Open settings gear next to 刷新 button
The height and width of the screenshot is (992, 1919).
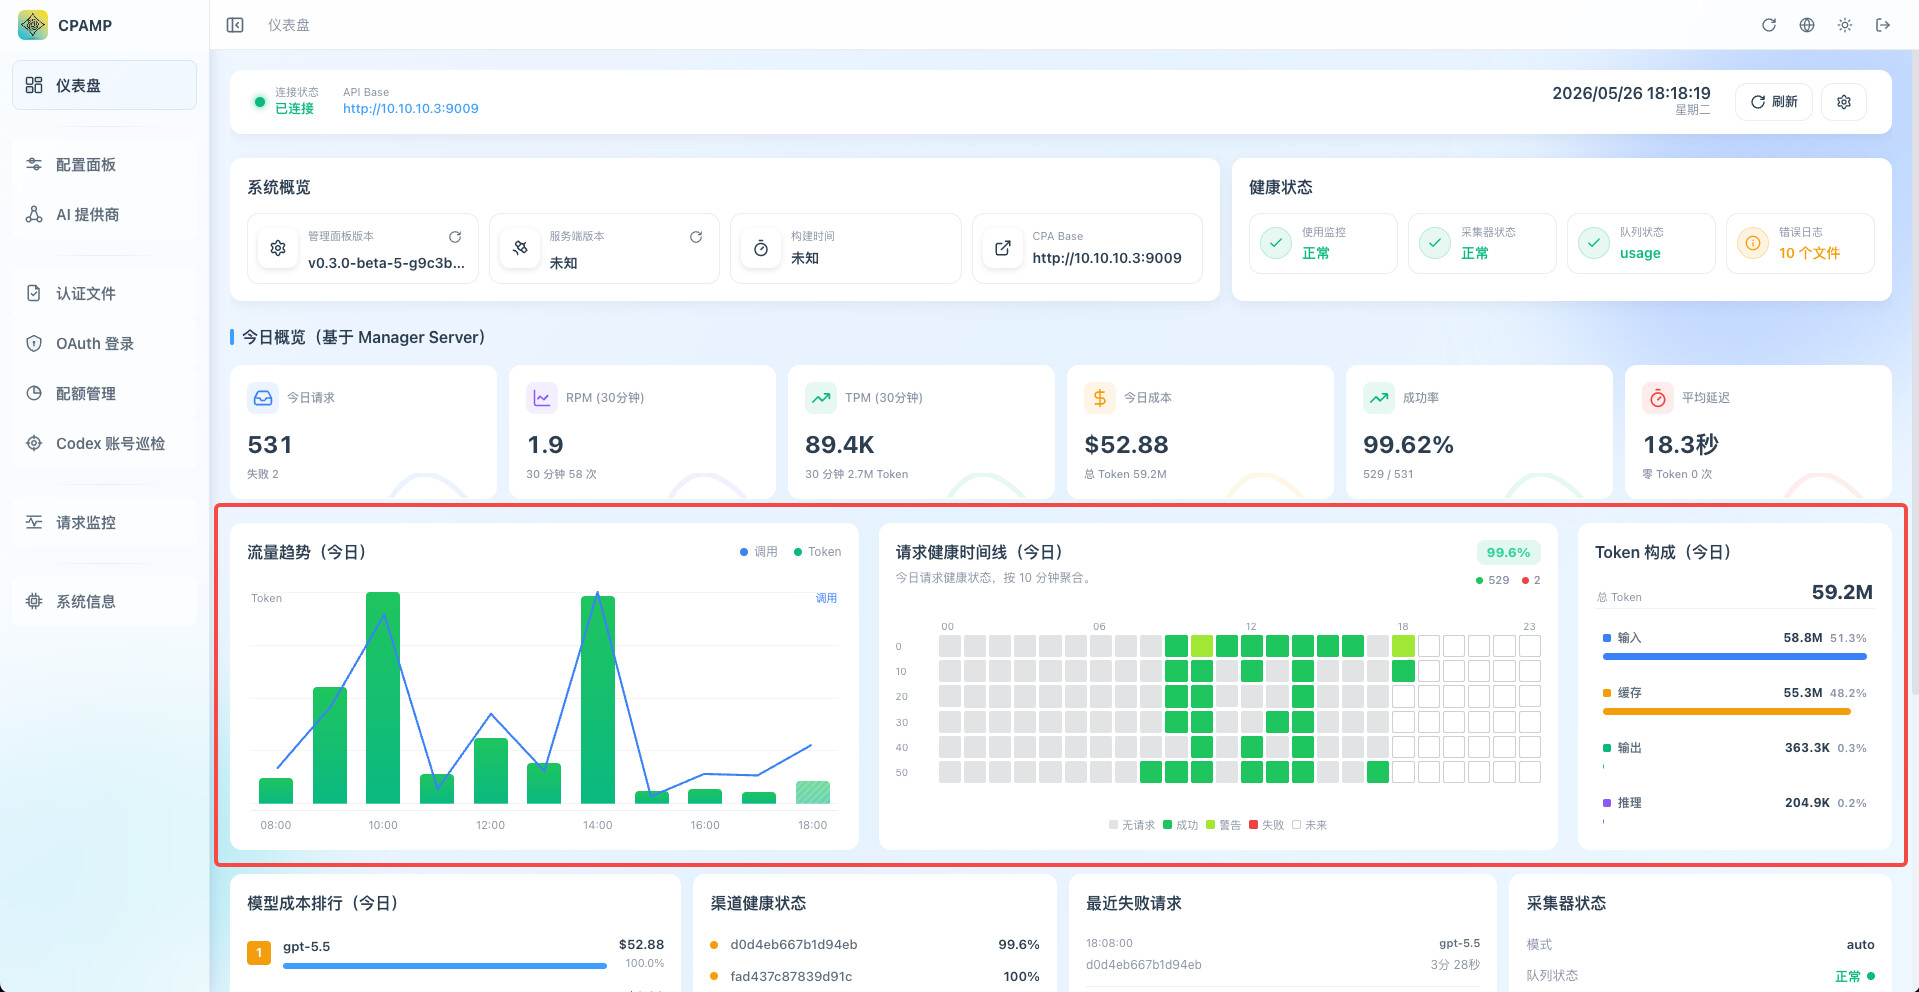point(1844,102)
